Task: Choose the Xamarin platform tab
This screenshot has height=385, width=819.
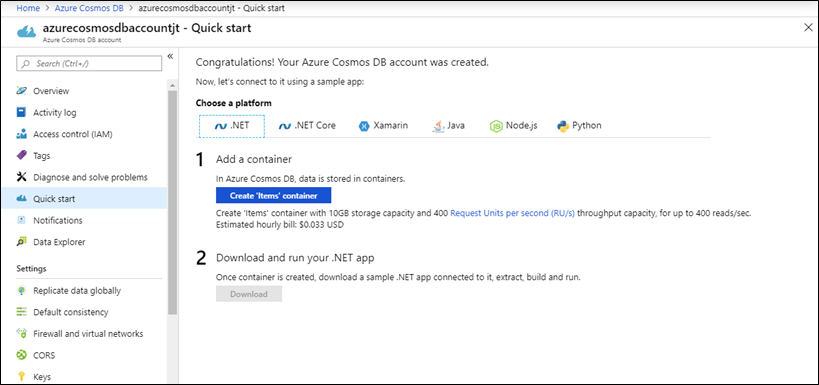Action: [383, 126]
